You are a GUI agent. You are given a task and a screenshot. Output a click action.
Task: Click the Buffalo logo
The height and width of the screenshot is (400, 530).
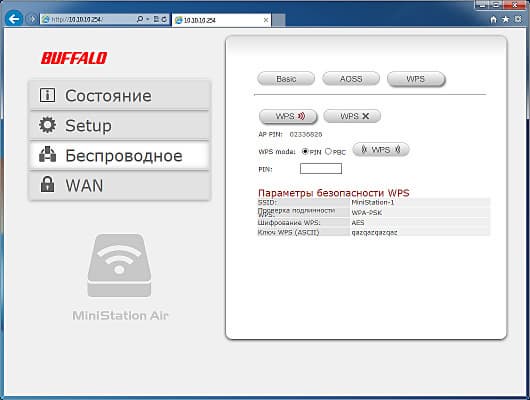74,58
